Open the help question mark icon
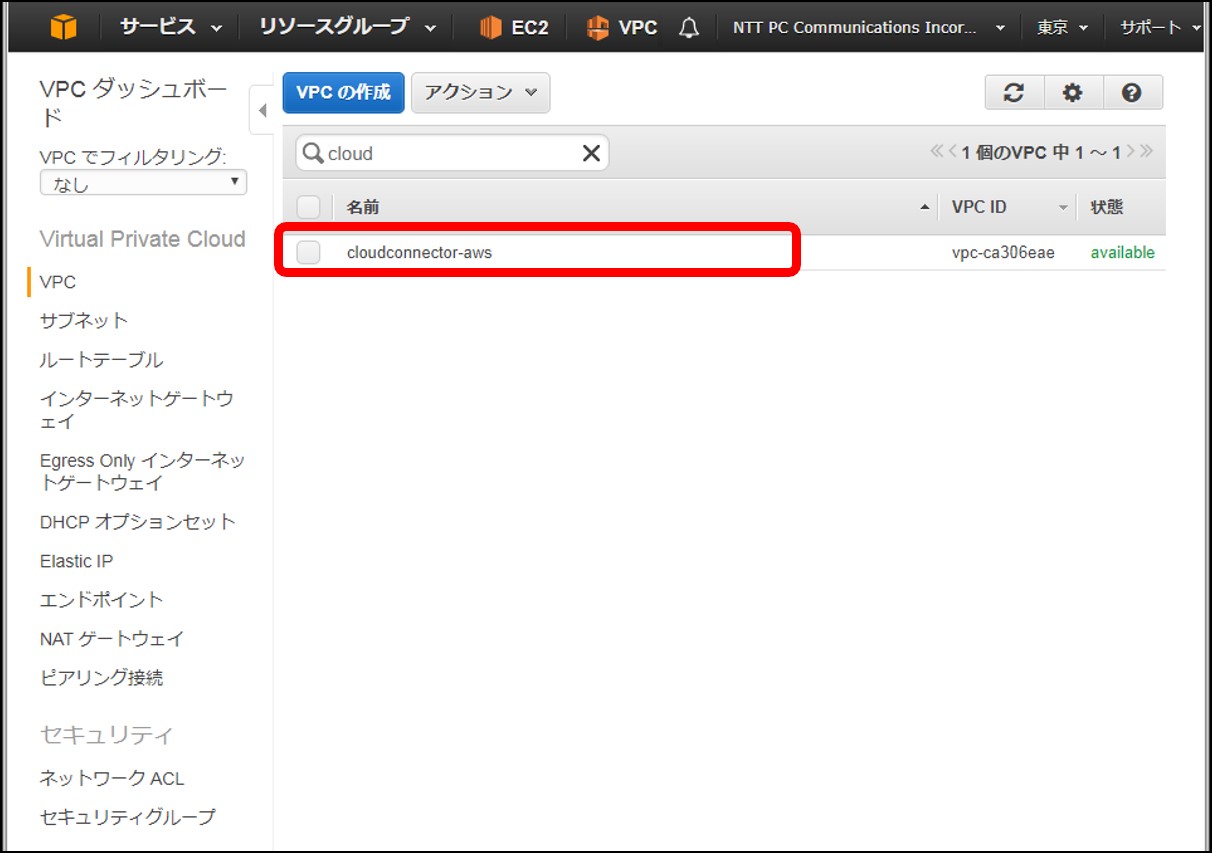The width and height of the screenshot is (1212, 853). [x=1132, y=92]
